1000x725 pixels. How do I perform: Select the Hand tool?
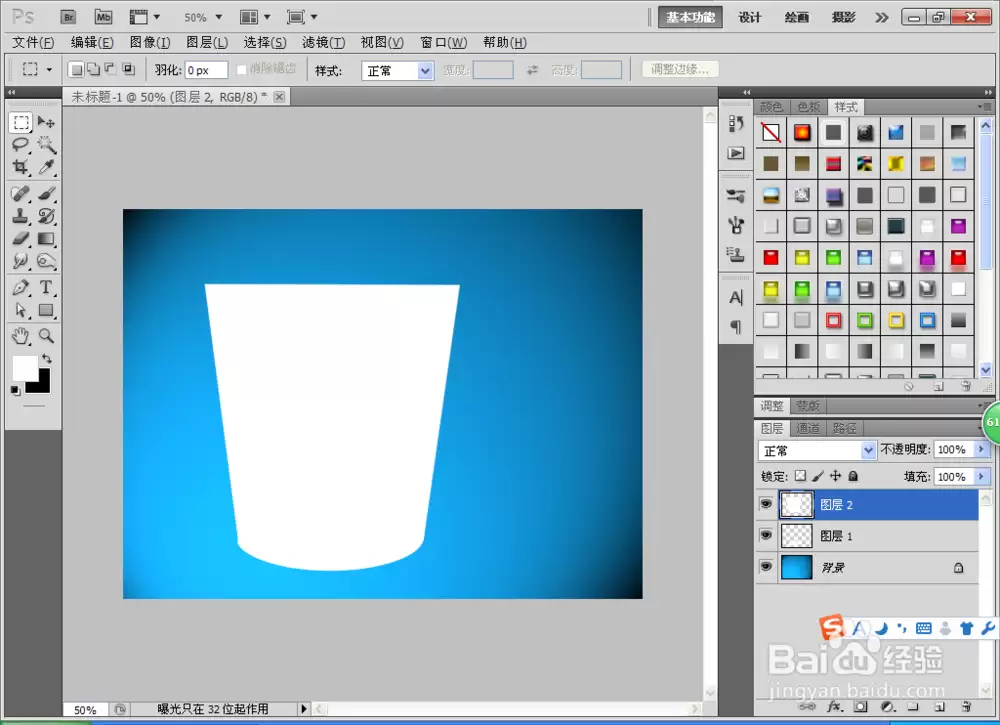pyautogui.click(x=20, y=335)
